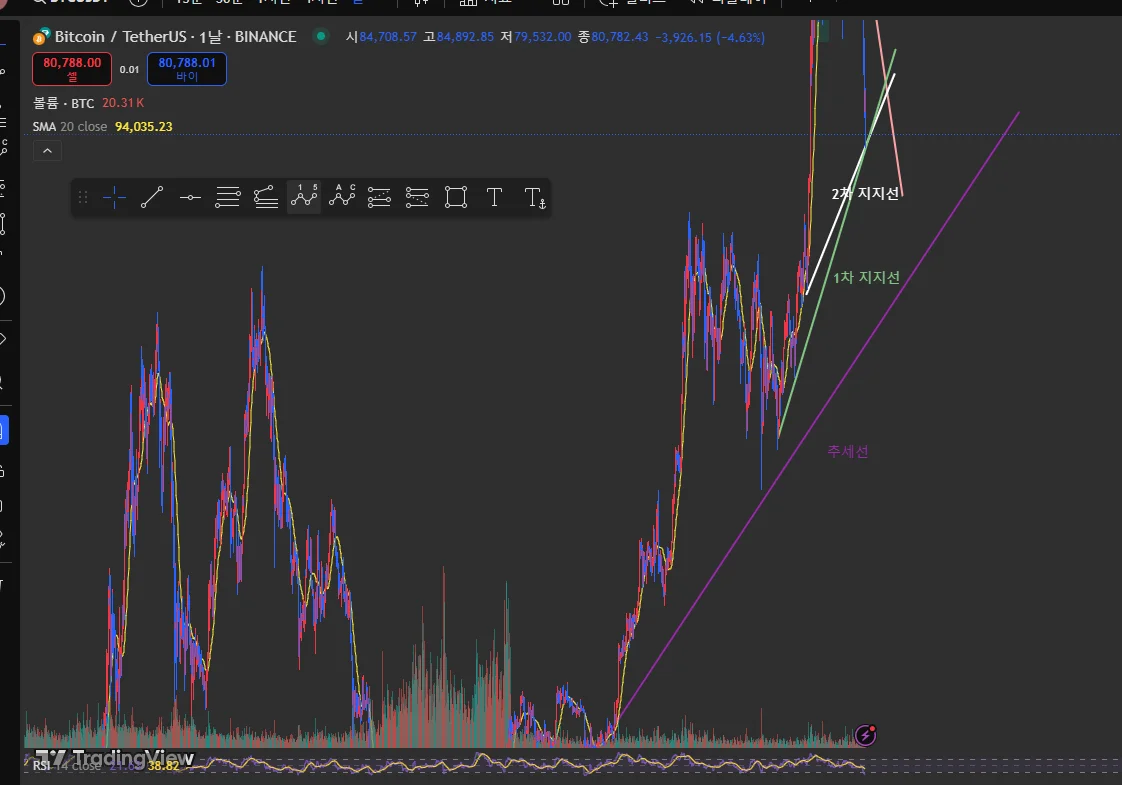The width and height of the screenshot is (1122, 785).
Task: Select the 1차 지지선 green label
Action: tap(867, 278)
